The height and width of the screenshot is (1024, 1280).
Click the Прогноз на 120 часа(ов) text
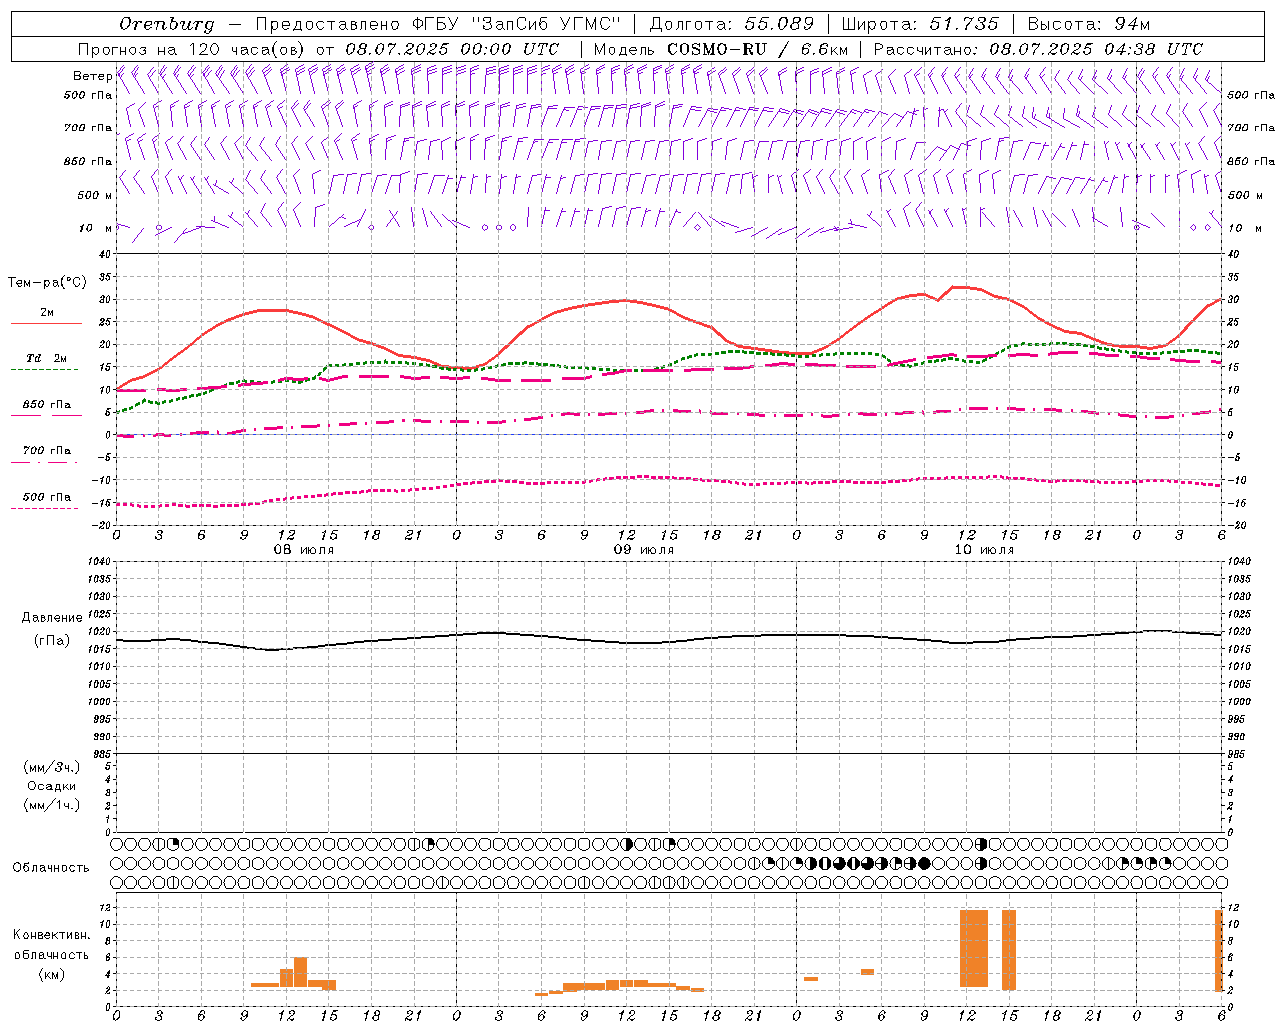pyautogui.click(x=193, y=49)
